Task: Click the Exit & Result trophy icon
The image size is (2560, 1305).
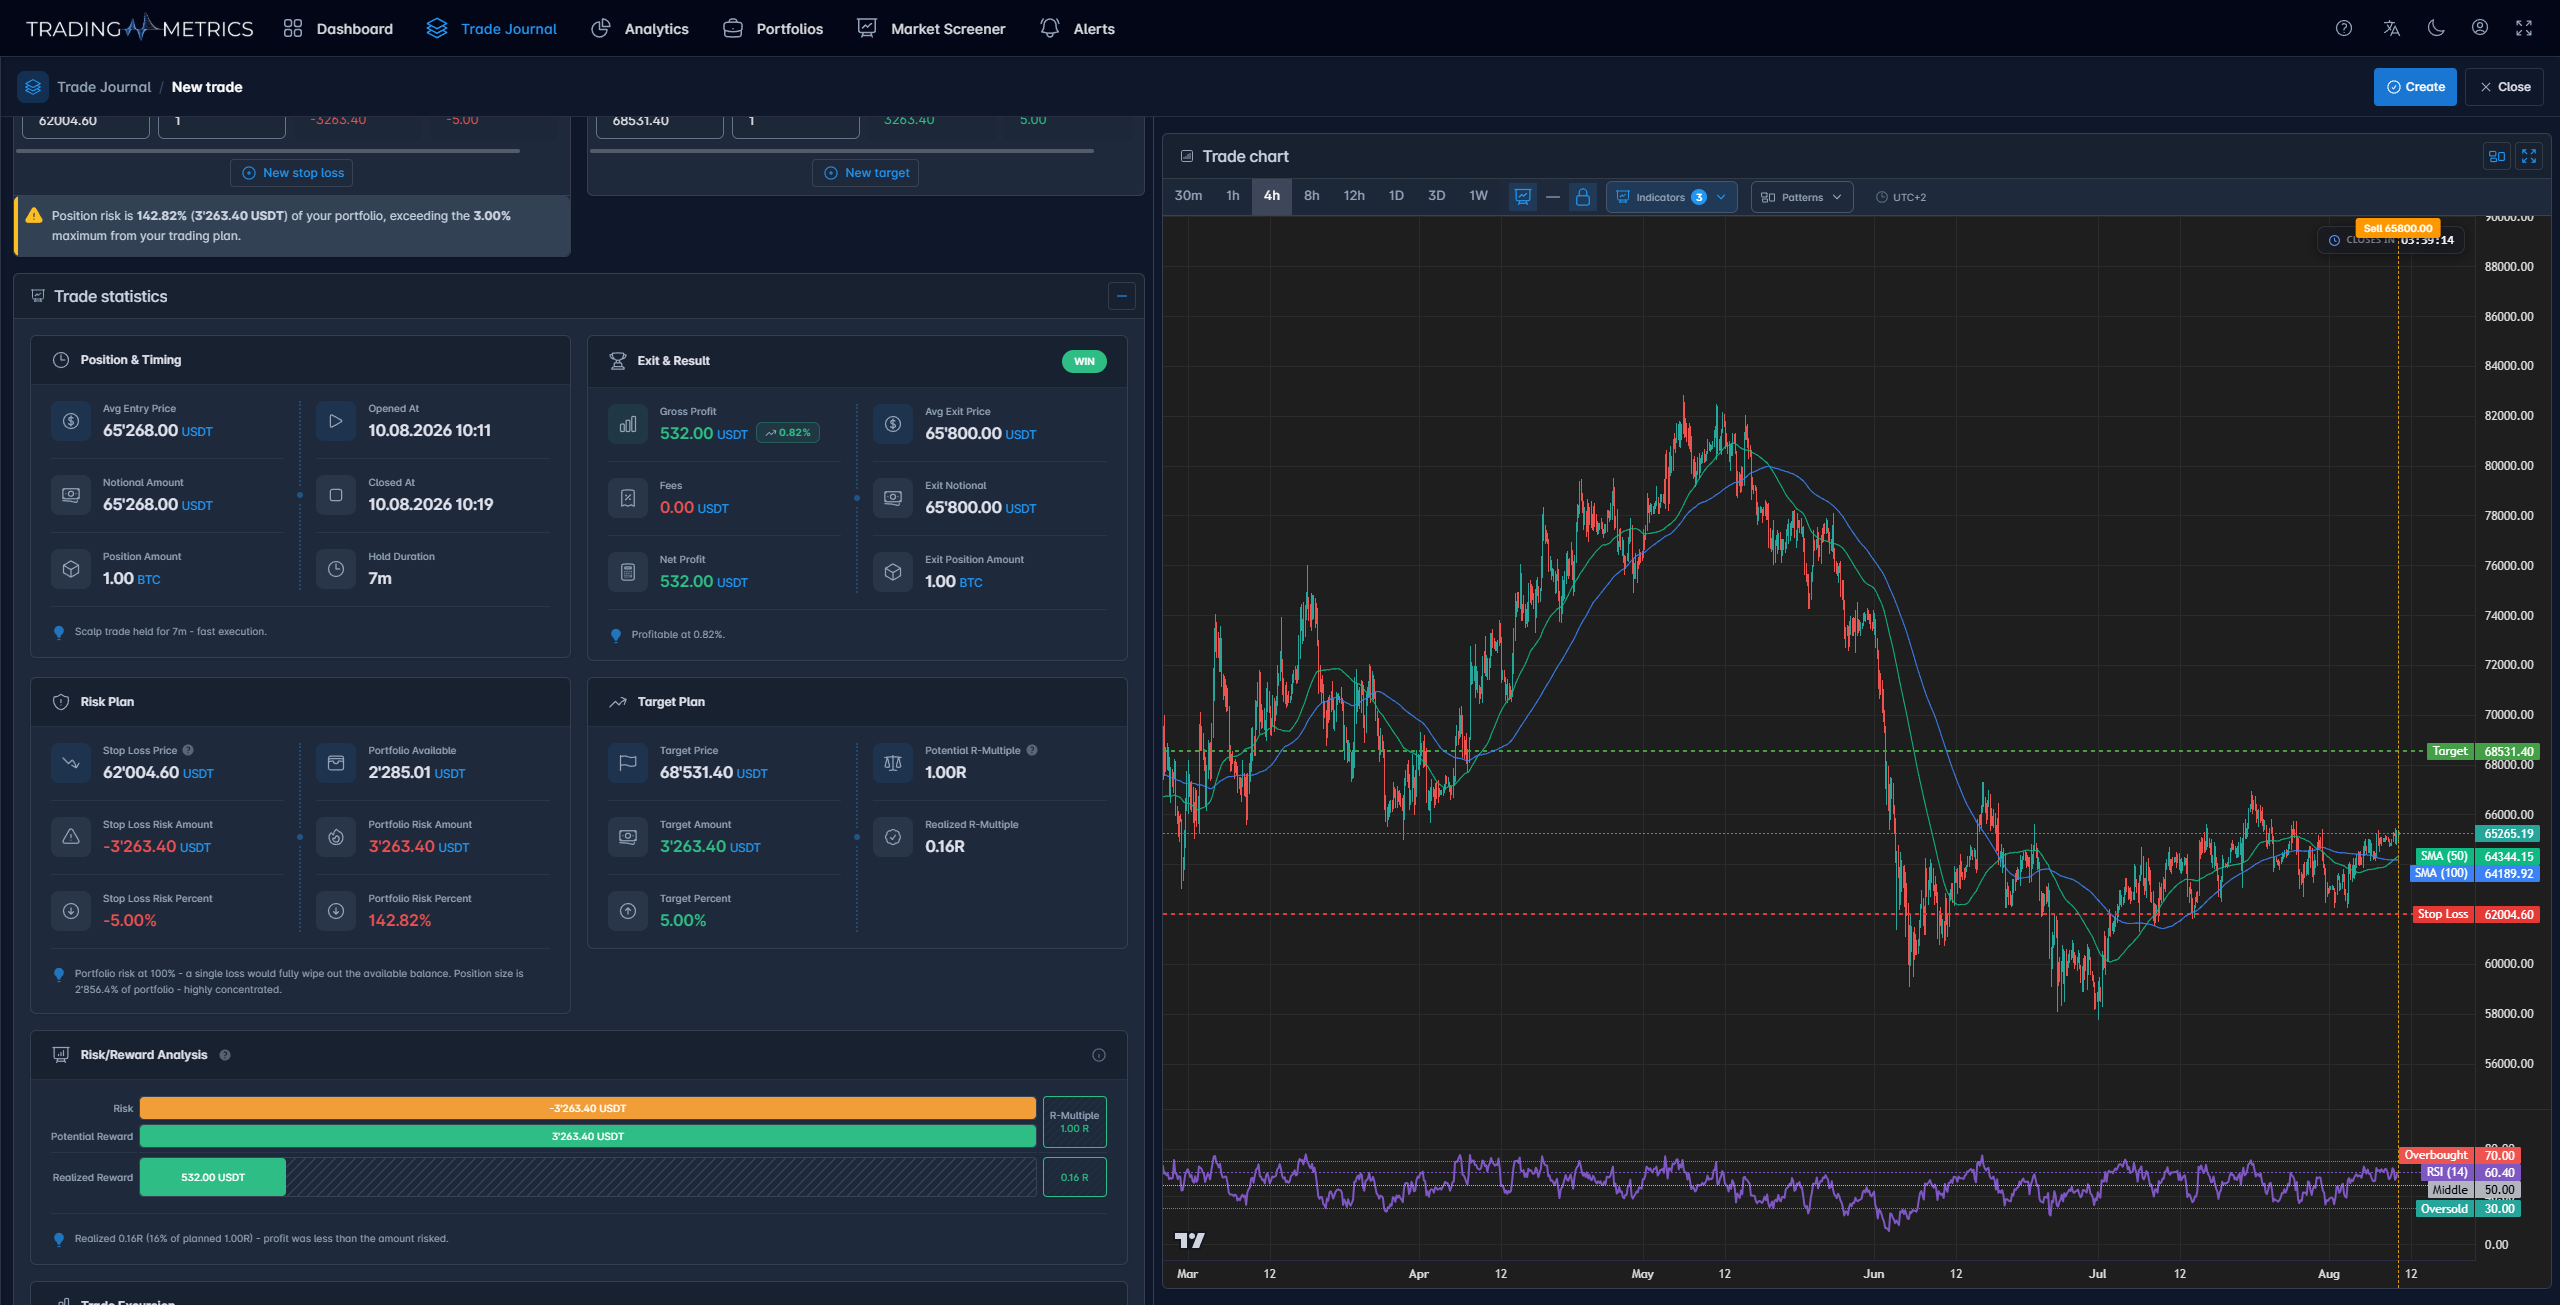Action: tap(618, 361)
